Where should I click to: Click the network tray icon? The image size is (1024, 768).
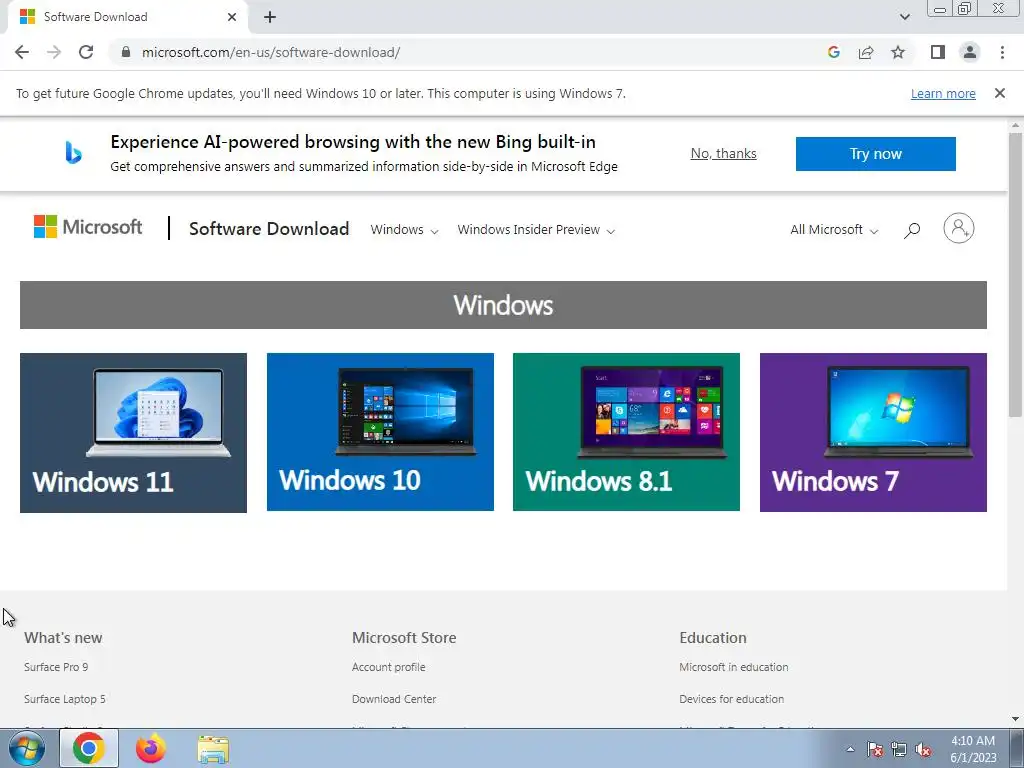click(899, 749)
